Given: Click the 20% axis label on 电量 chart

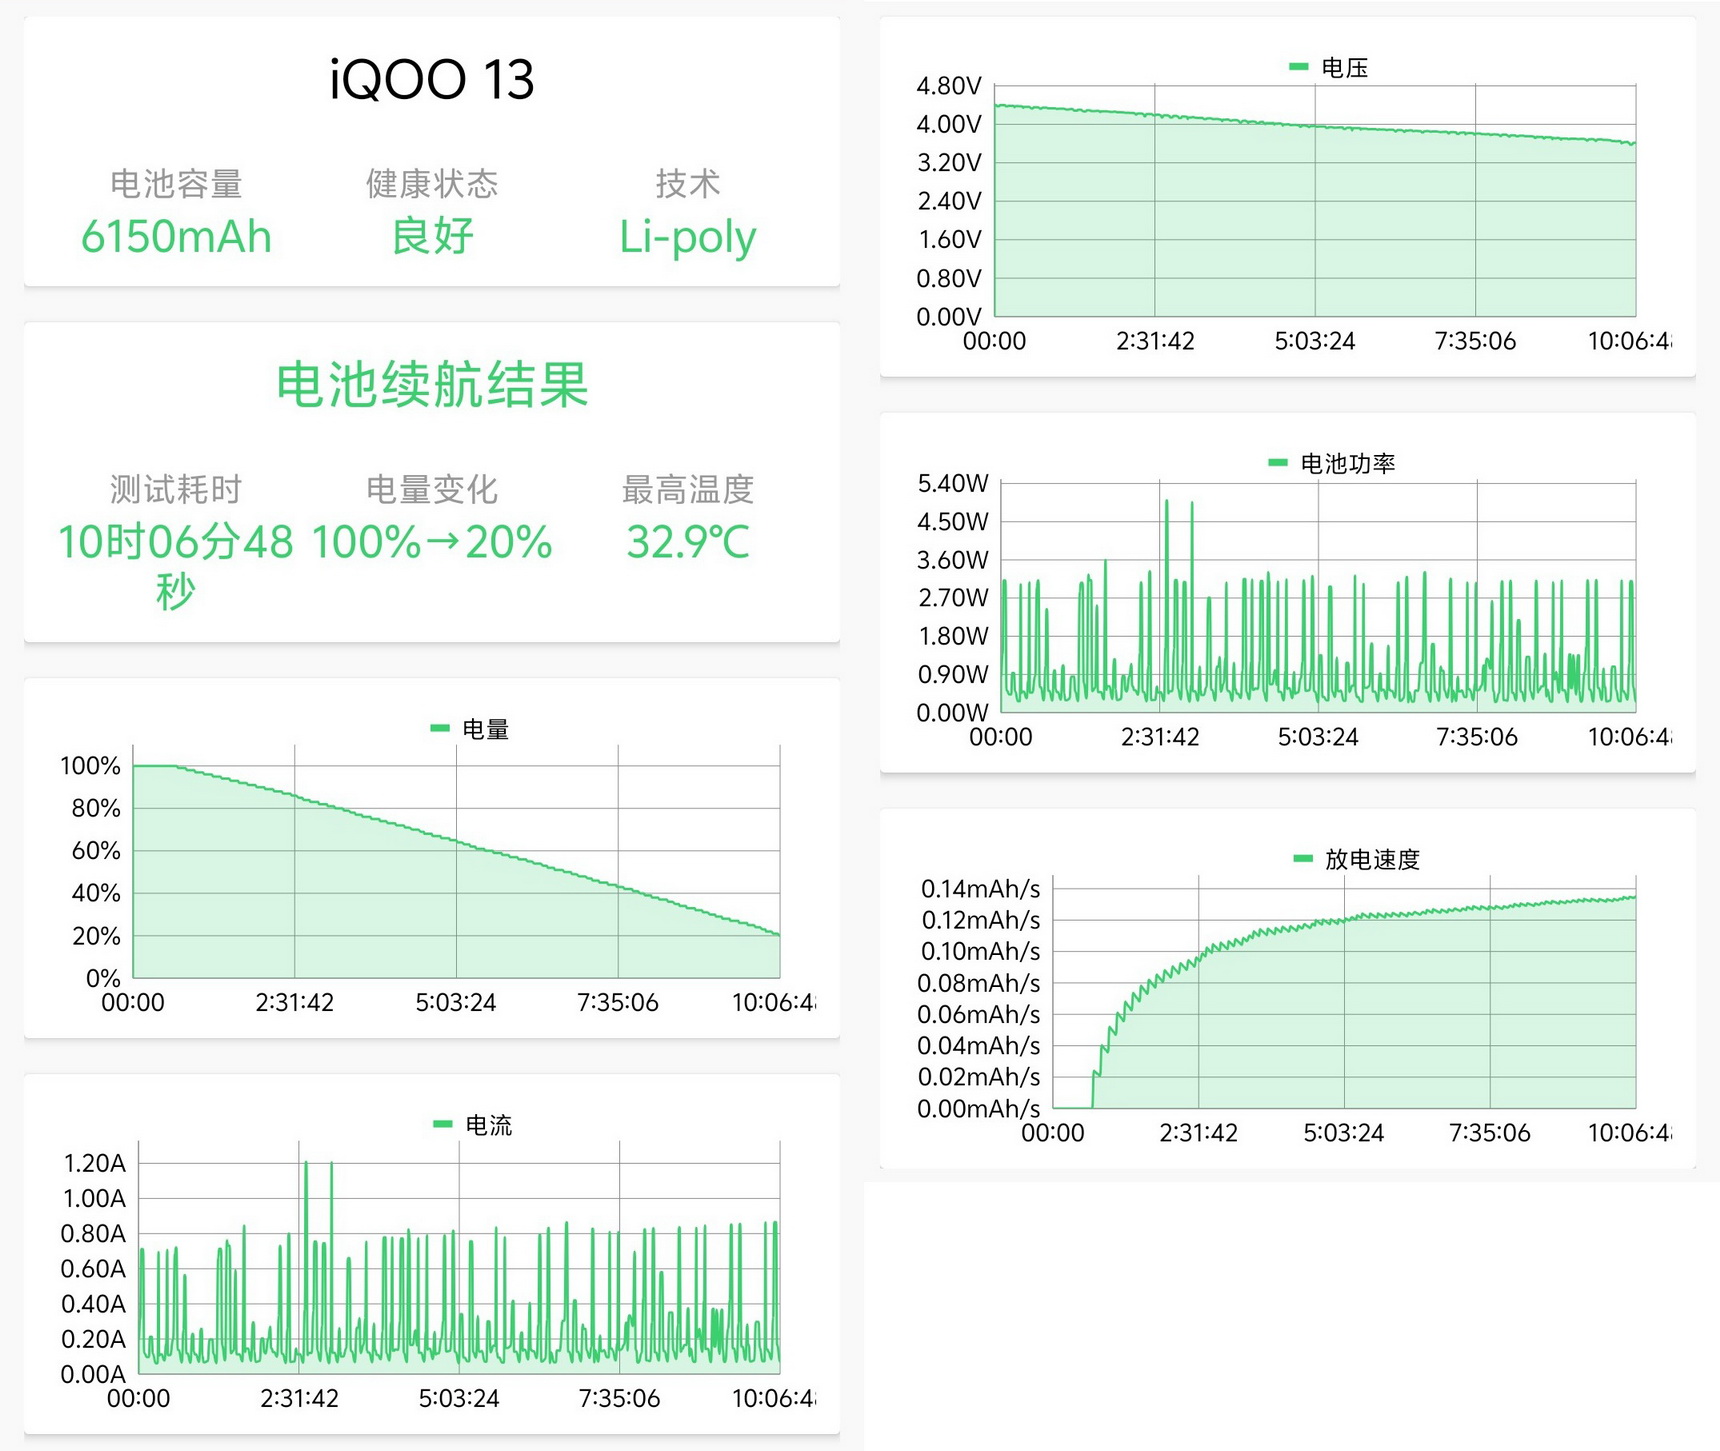Looking at the screenshot, I should (x=96, y=936).
